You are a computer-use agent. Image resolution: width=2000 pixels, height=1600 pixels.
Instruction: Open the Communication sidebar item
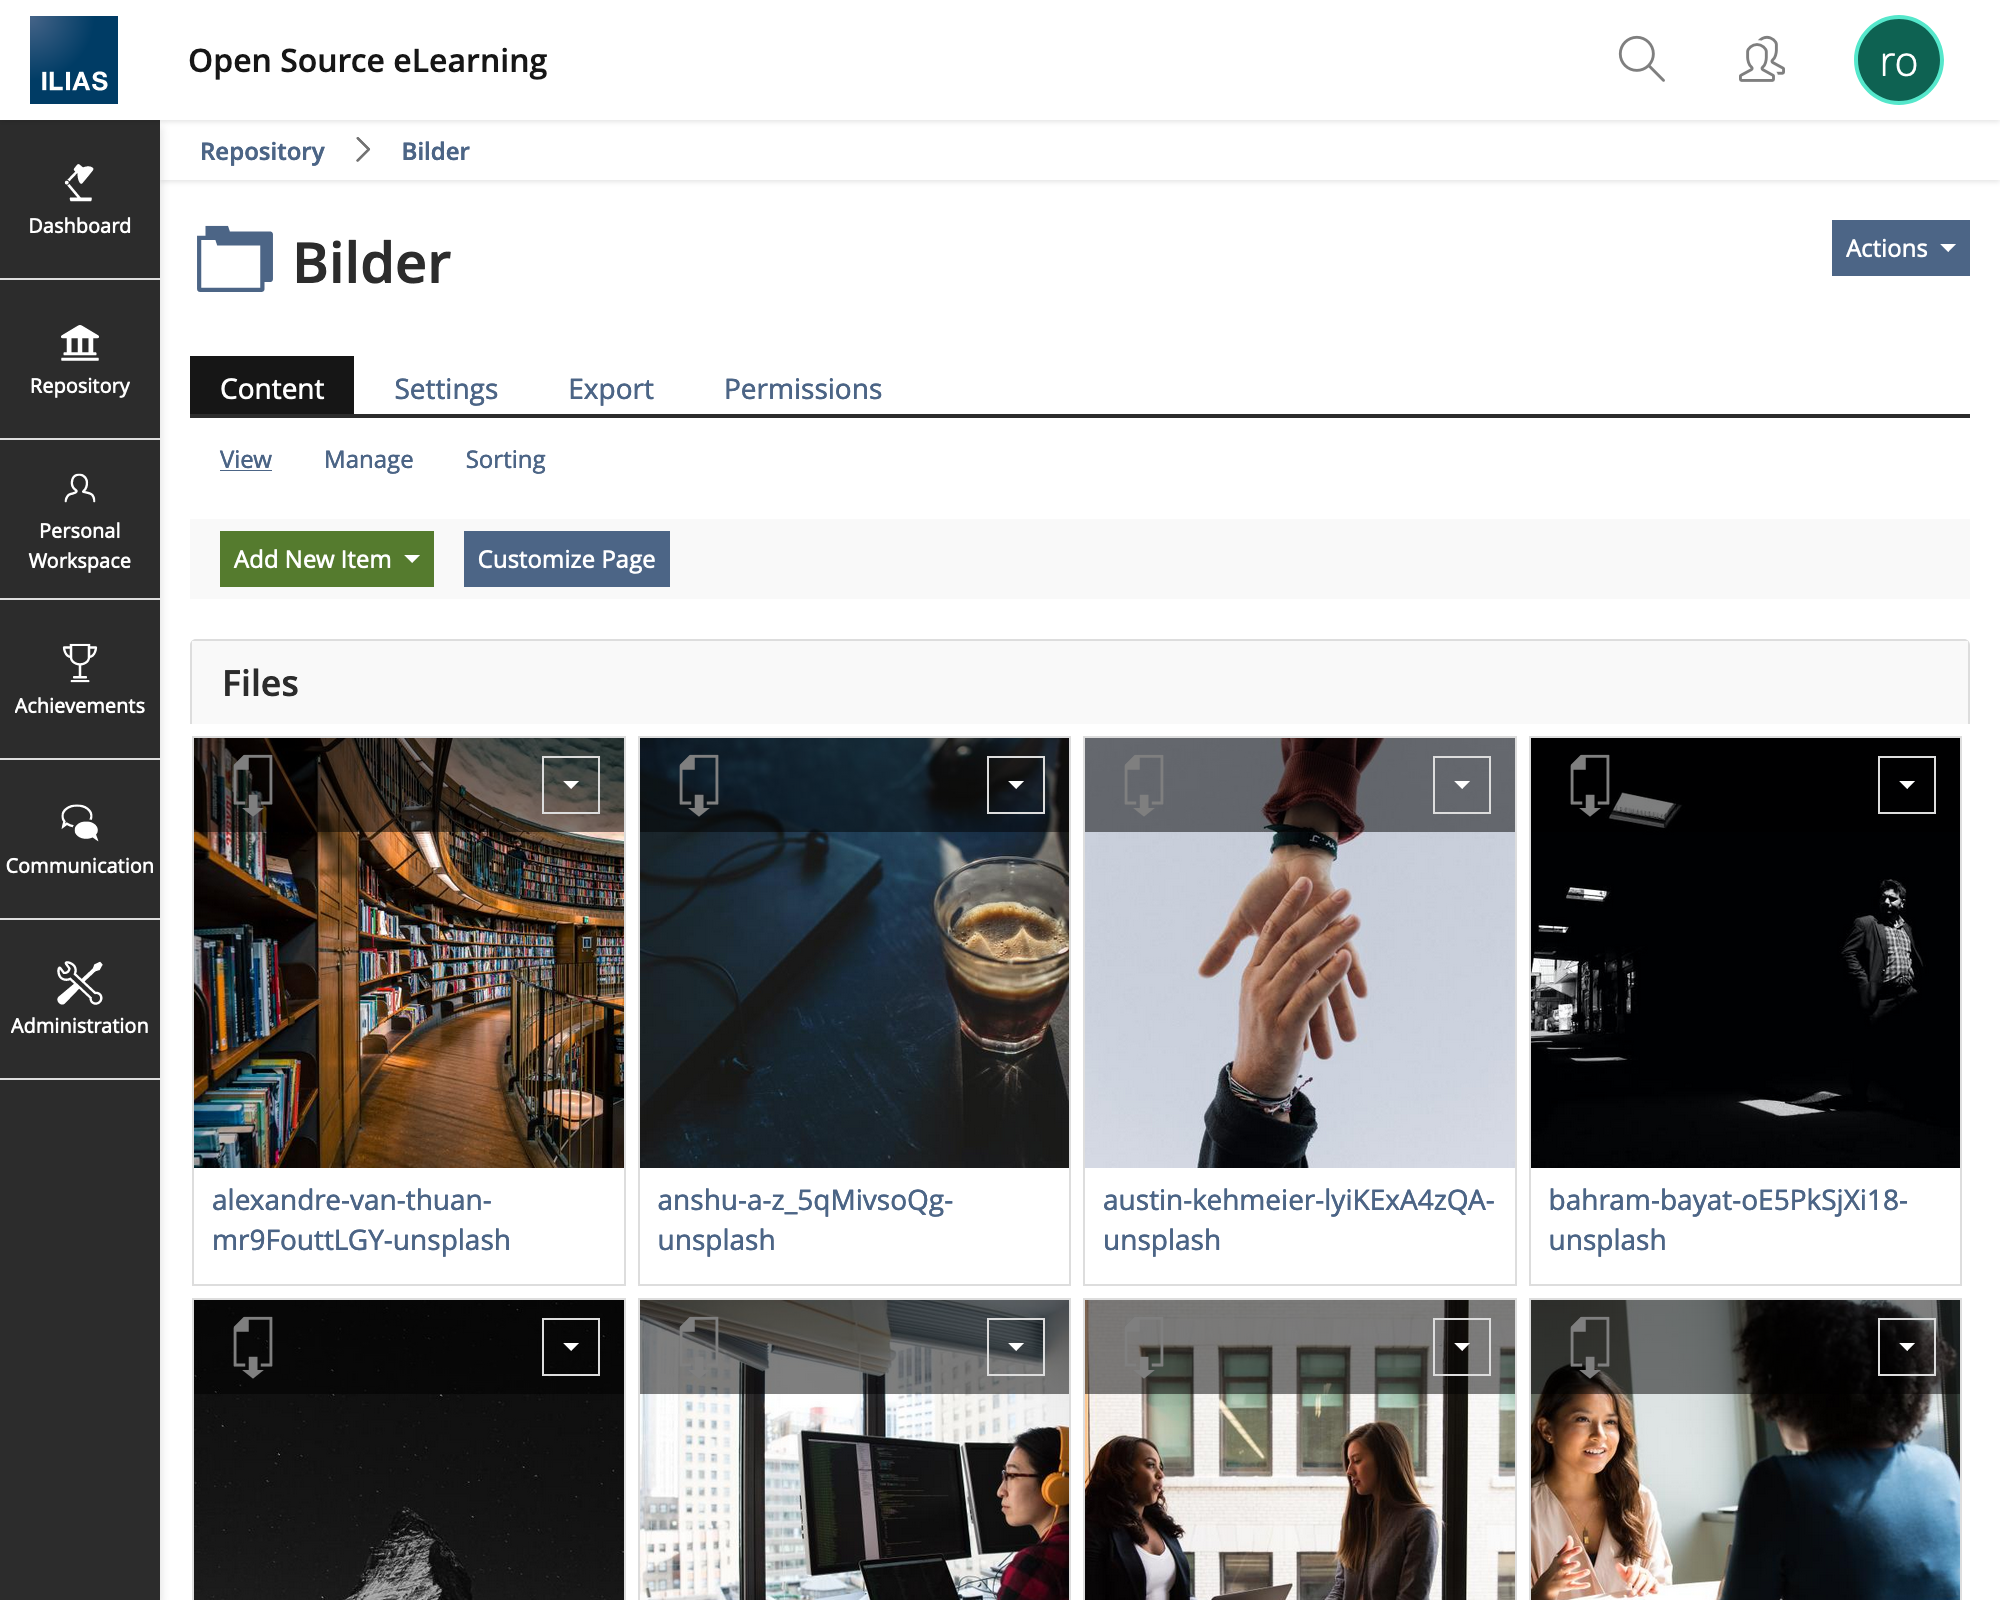click(80, 839)
